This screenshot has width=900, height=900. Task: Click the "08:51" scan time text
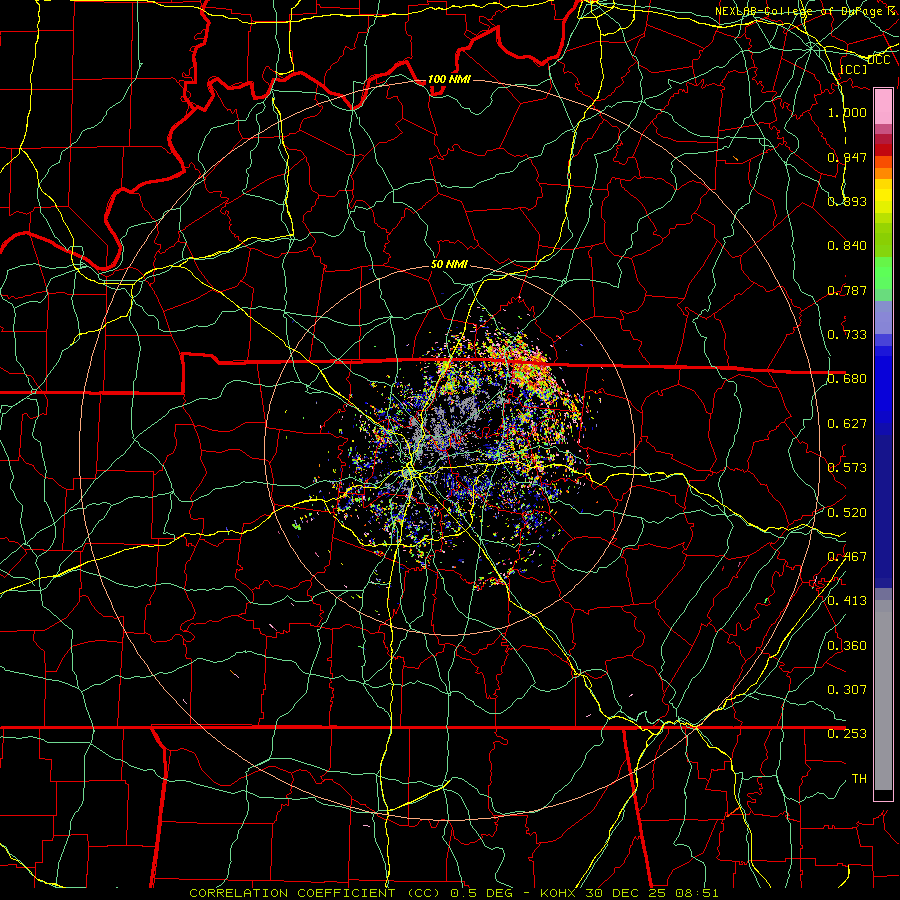695,893
